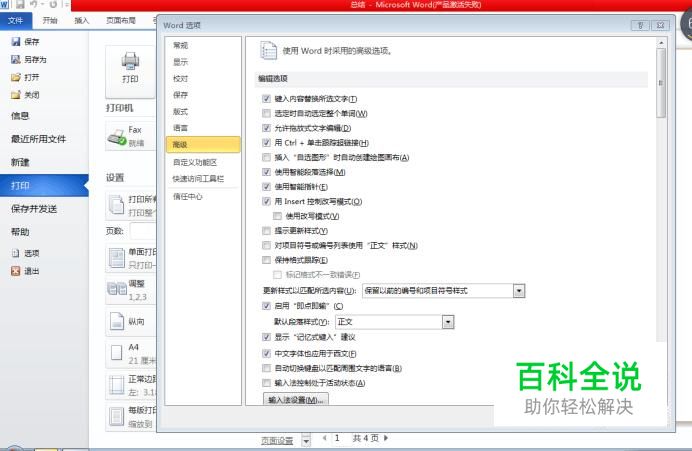This screenshot has width=692, height=451.
Task: Click the 输入法设置(M)... button
Action: coord(295,400)
